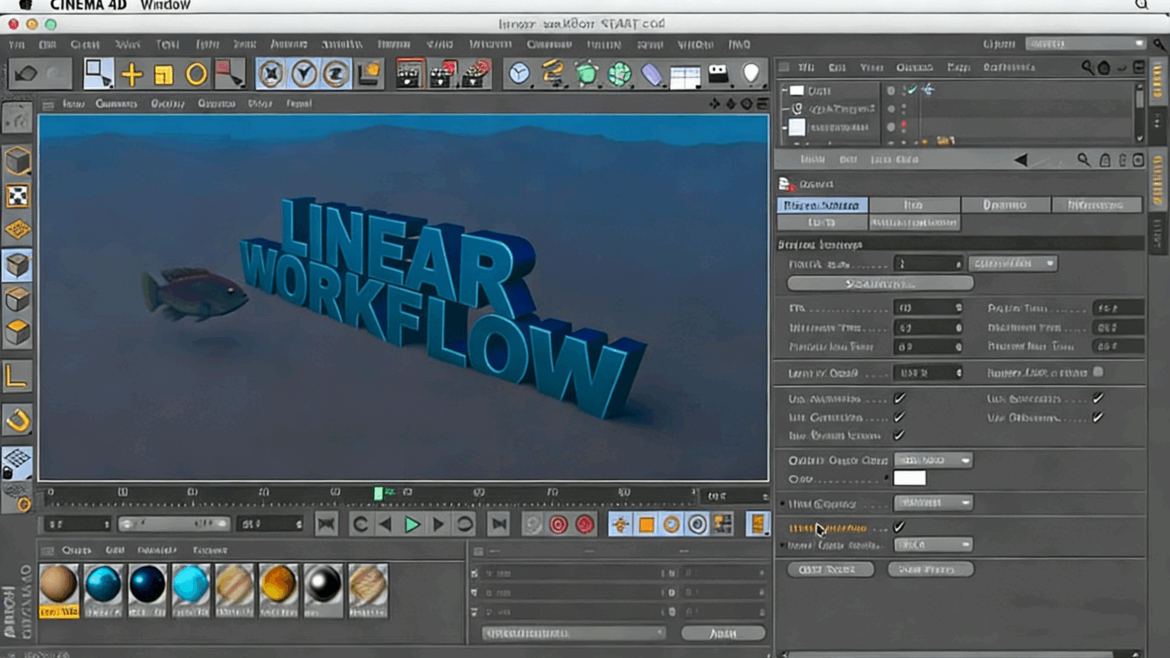Select the Move tool in the toolbar
Viewport: 1170px width, 658px height.
pos(130,75)
